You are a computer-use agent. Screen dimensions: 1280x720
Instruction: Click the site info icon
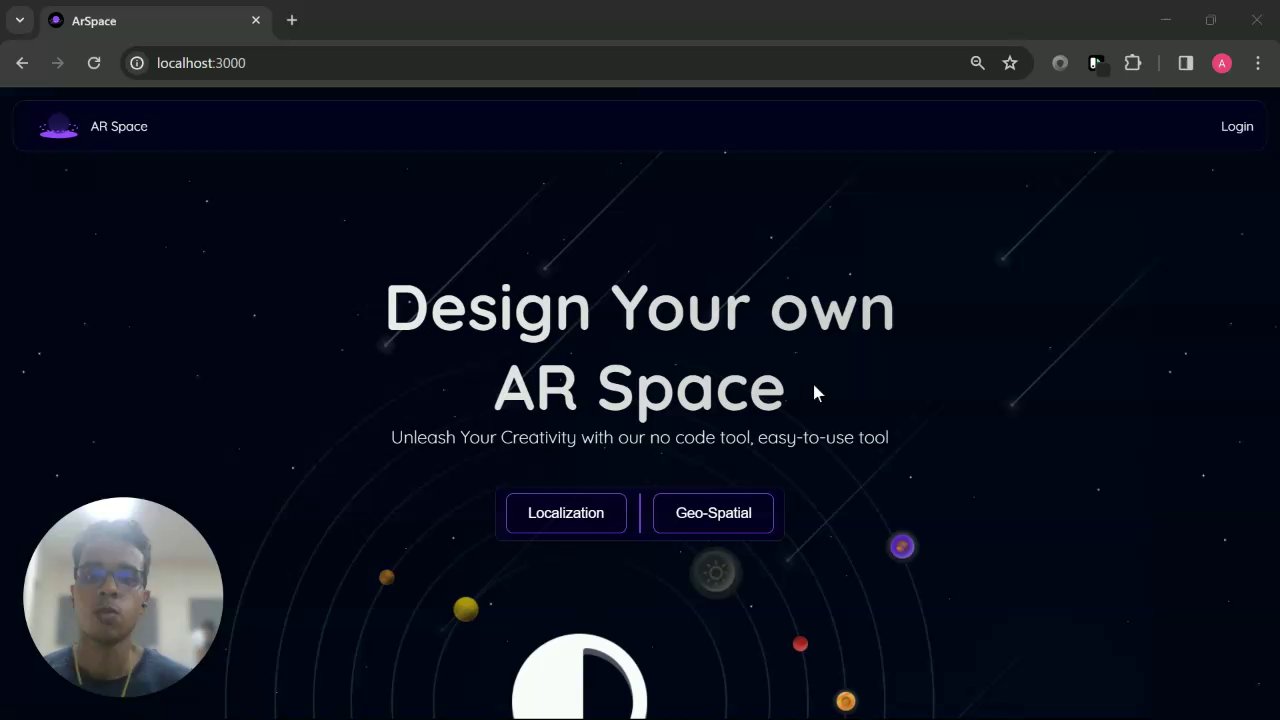(x=137, y=63)
